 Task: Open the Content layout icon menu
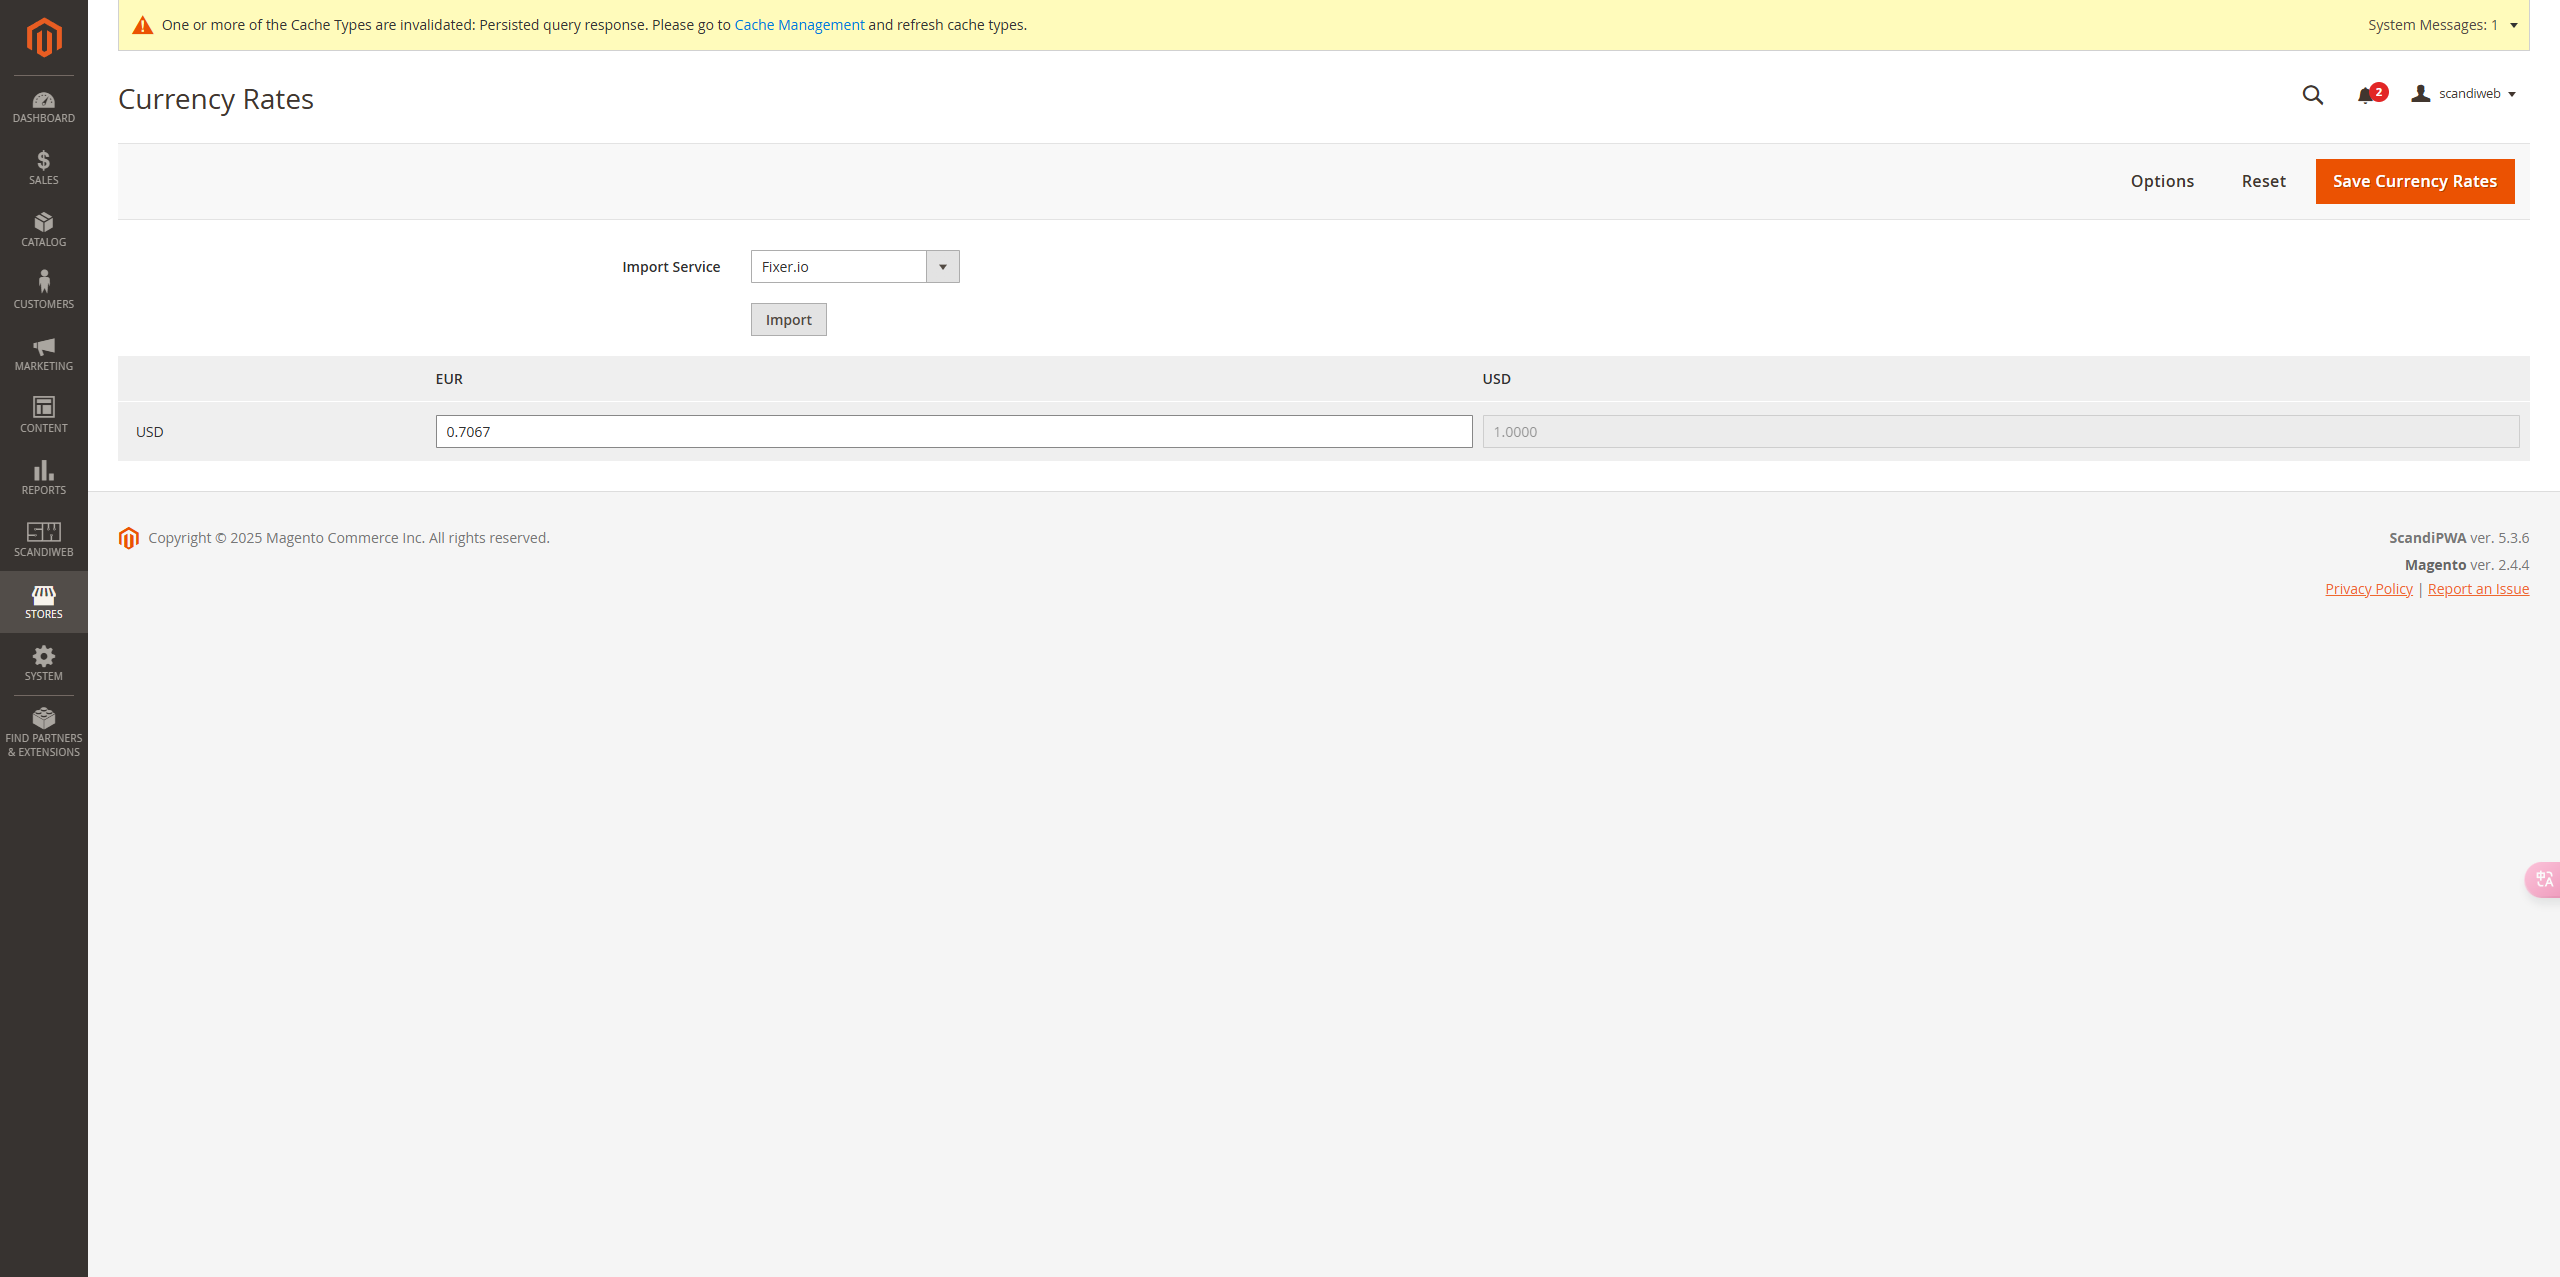[x=43, y=414]
